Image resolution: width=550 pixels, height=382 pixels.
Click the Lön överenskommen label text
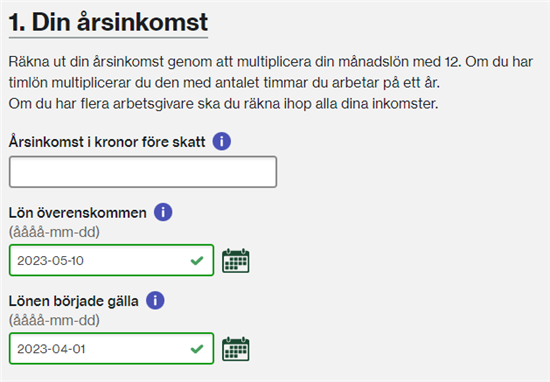[x=78, y=213]
